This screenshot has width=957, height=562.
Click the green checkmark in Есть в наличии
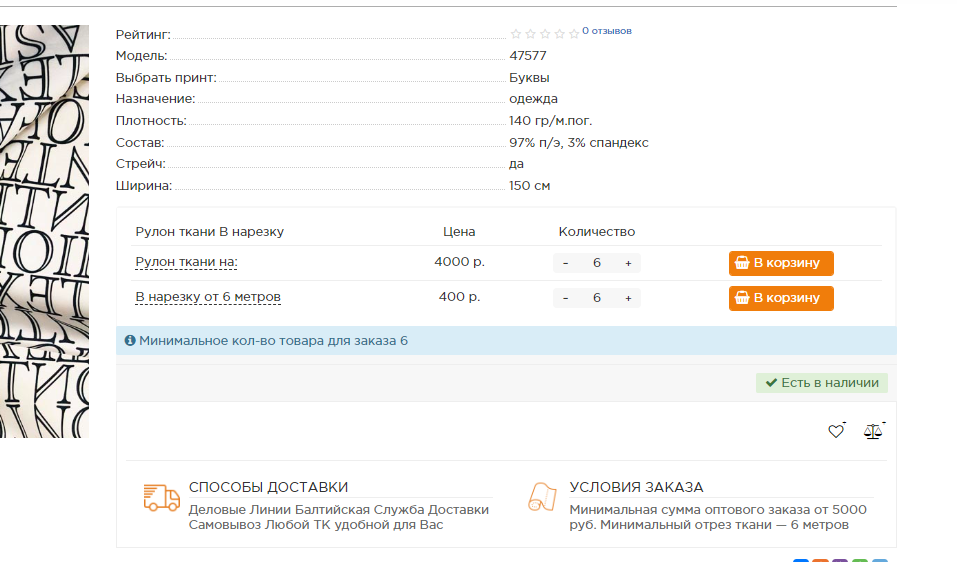[x=771, y=383]
